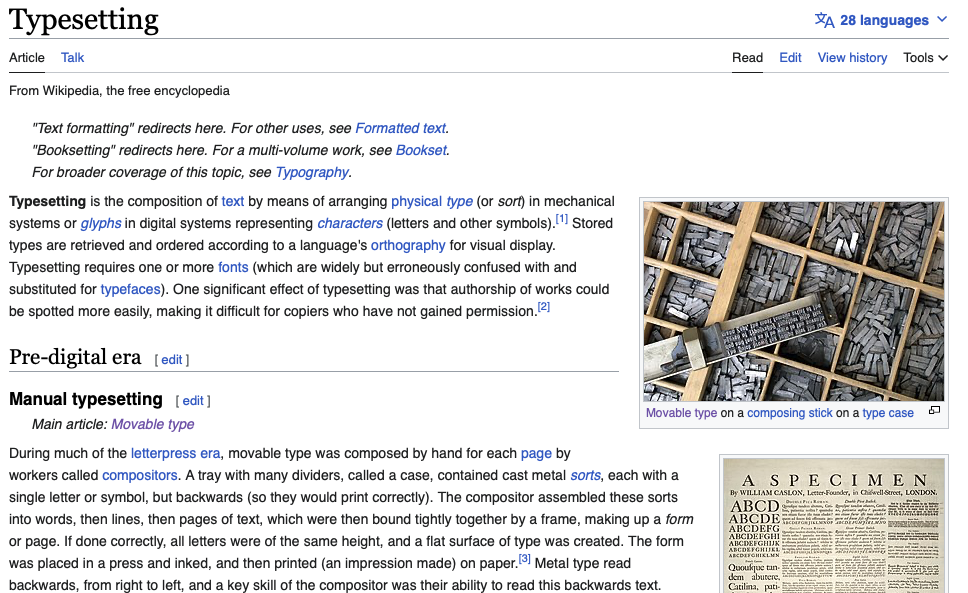Open the Bookset link

421,151
